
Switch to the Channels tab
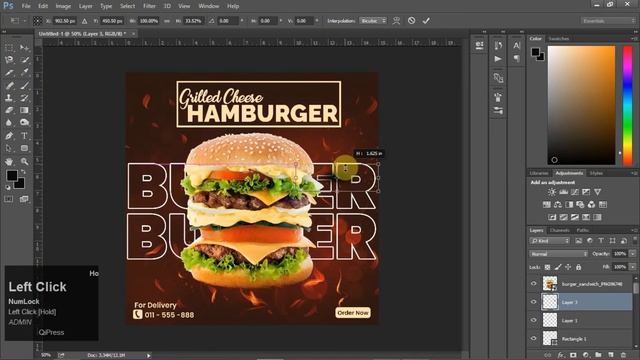coord(560,230)
